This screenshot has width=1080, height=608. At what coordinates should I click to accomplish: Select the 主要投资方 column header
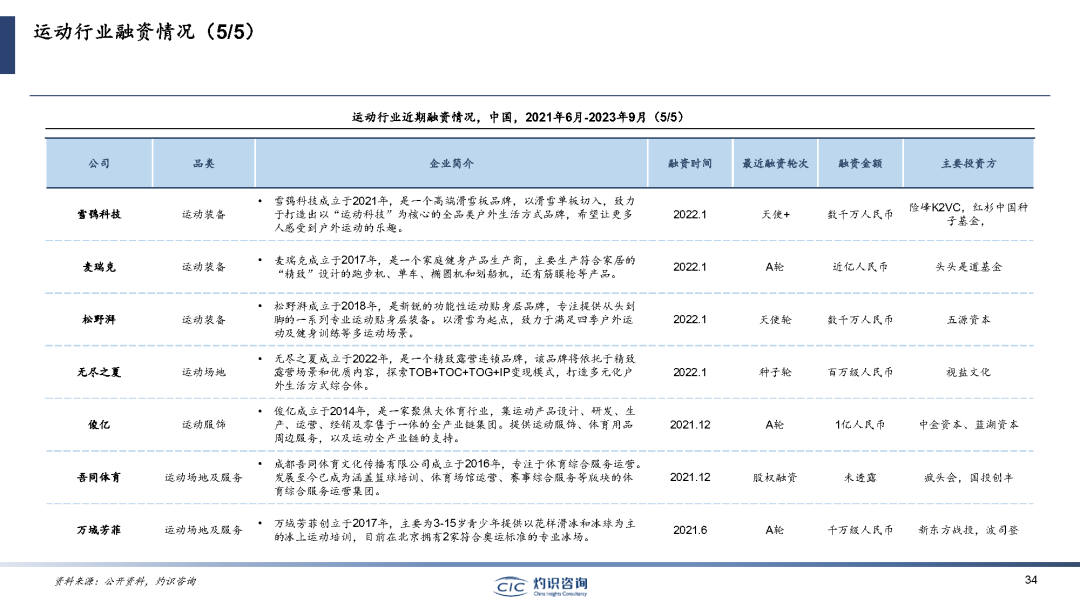[968, 164]
